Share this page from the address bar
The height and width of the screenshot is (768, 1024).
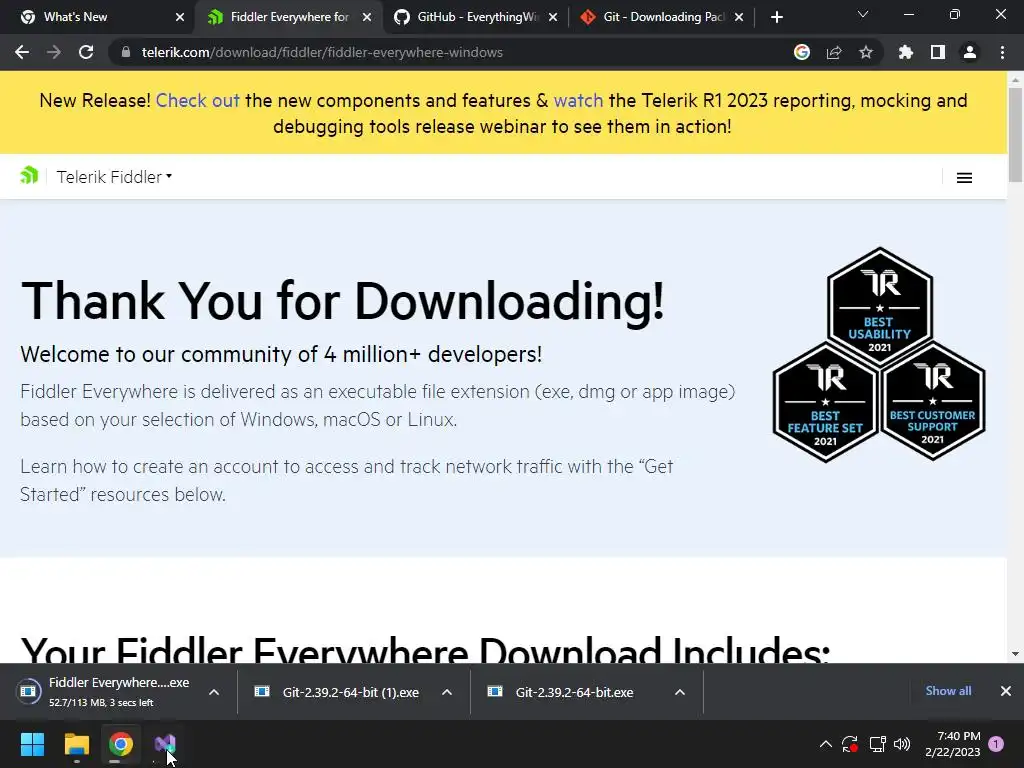point(834,52)
